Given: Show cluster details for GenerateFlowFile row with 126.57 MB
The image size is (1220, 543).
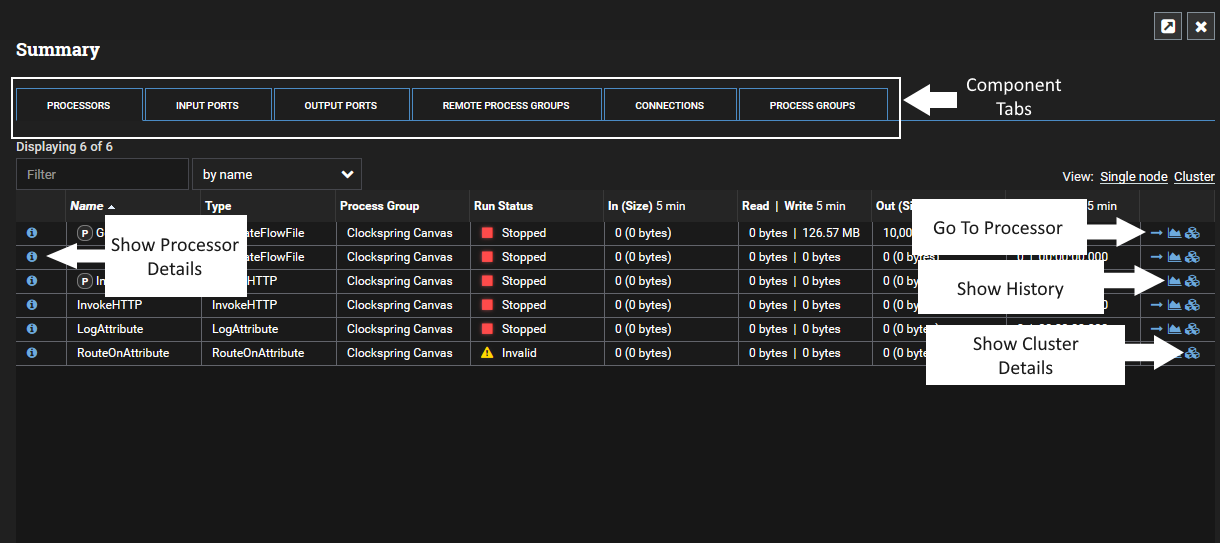Looking at the screenshot, I should (1192, 233).
